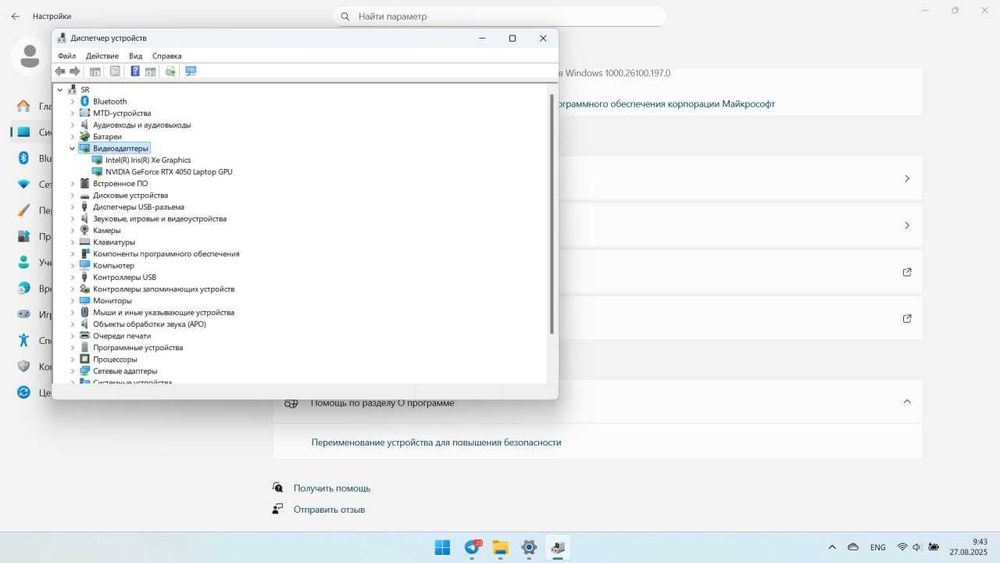1000x563 pixels.
Task: Click the chip icon beside Встроенное ПО
Action: pos(84,183)
